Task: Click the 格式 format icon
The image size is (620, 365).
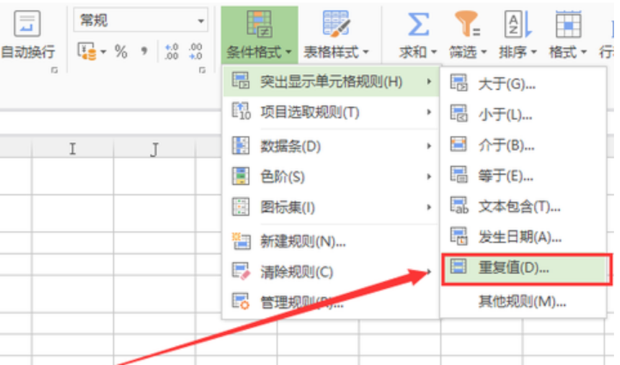Action: click(x=568, y=24)
